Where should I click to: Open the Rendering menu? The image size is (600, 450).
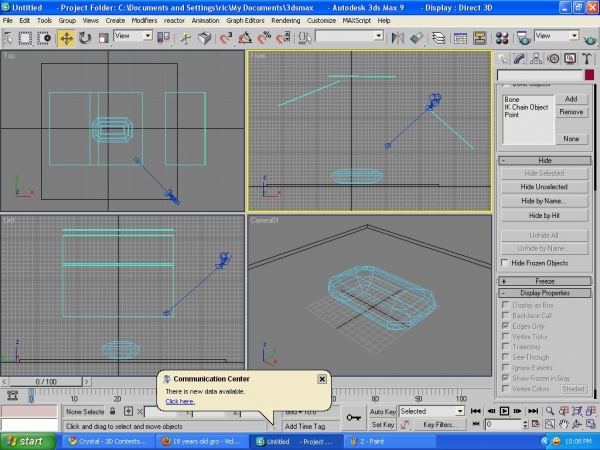pyautogui.click(x=285, y=21)
